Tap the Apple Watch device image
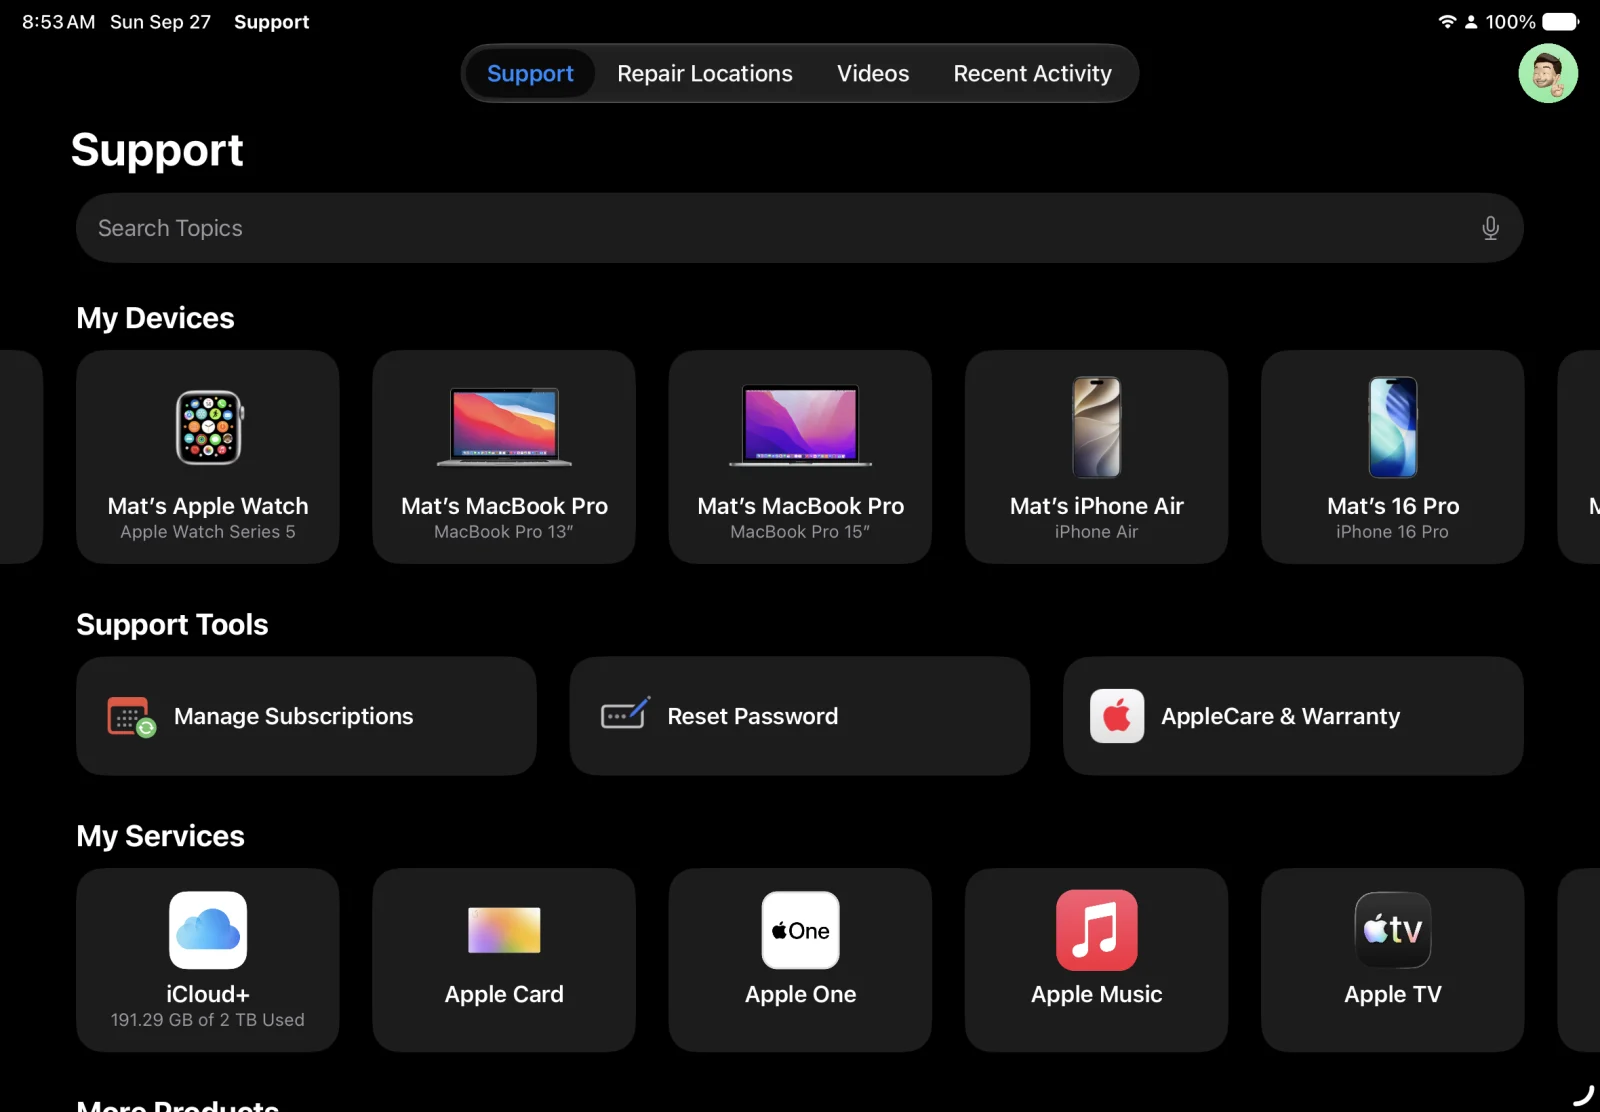 point(209,428)
